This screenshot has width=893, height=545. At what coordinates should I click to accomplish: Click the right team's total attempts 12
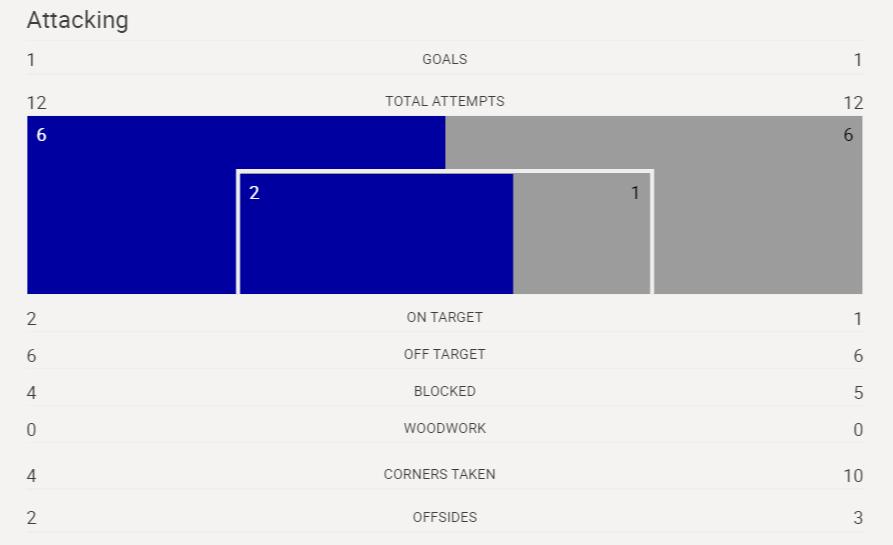coord(853,103)
